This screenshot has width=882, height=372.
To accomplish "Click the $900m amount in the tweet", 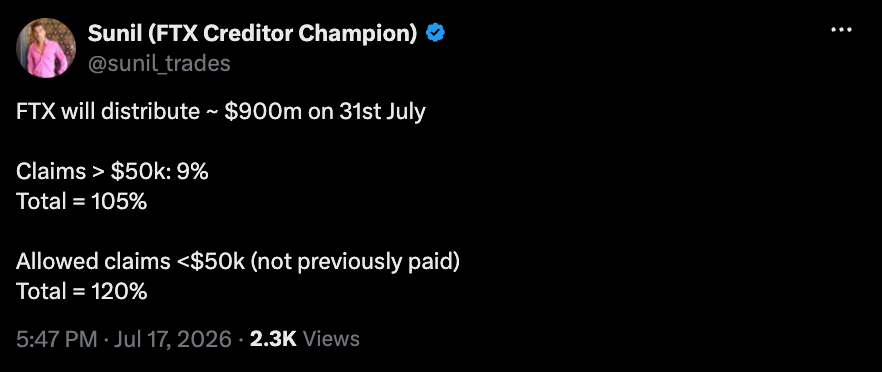I will tap(264, 111).
